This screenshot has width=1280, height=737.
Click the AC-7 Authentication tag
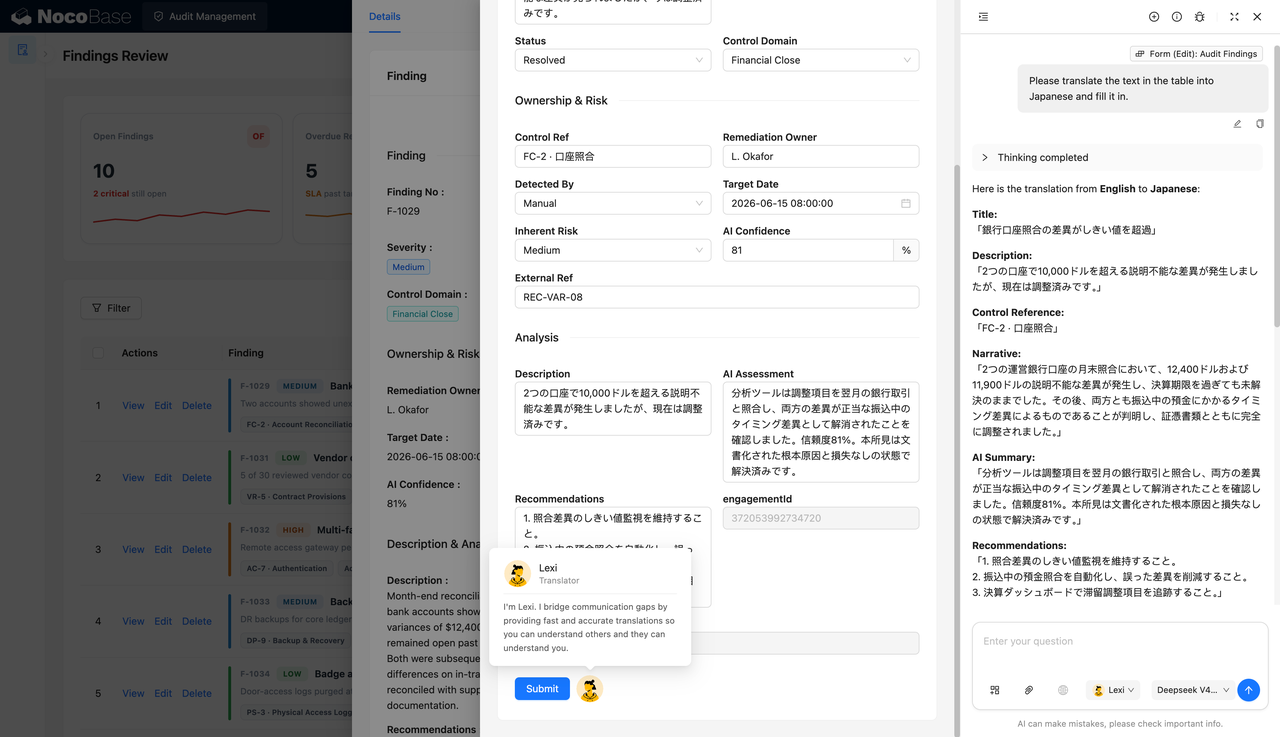click(287, 569)
